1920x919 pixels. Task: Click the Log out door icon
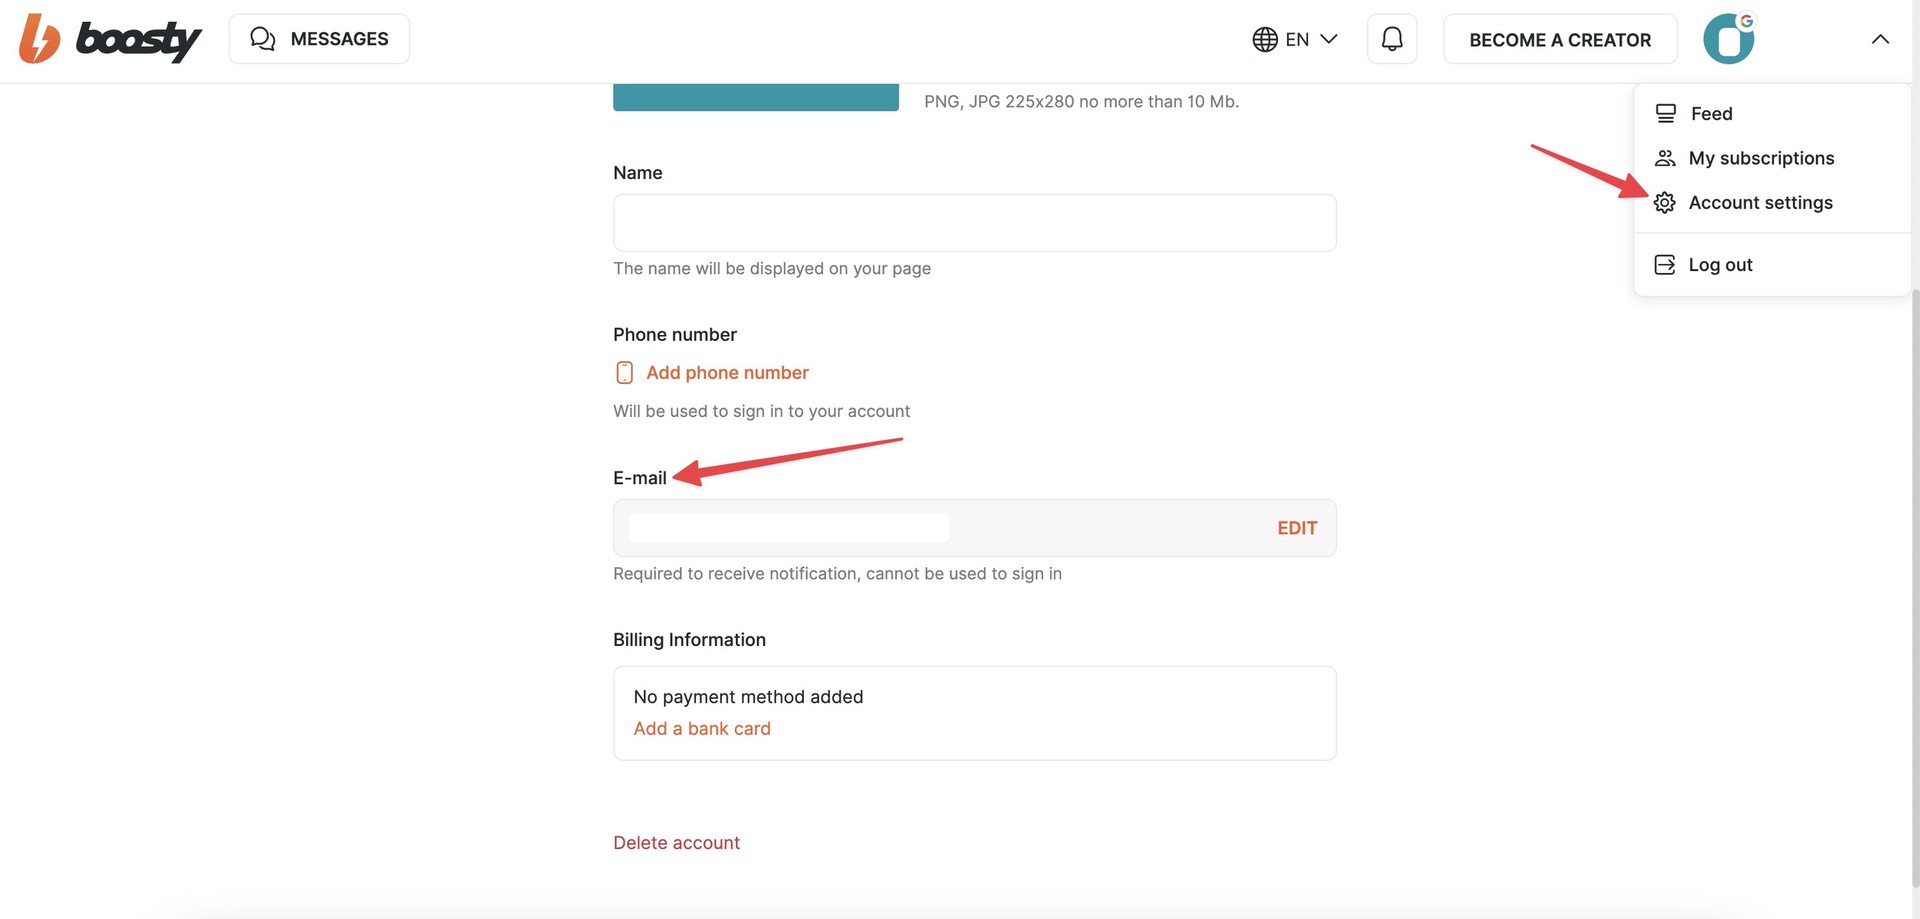(x=1665, y=265)
